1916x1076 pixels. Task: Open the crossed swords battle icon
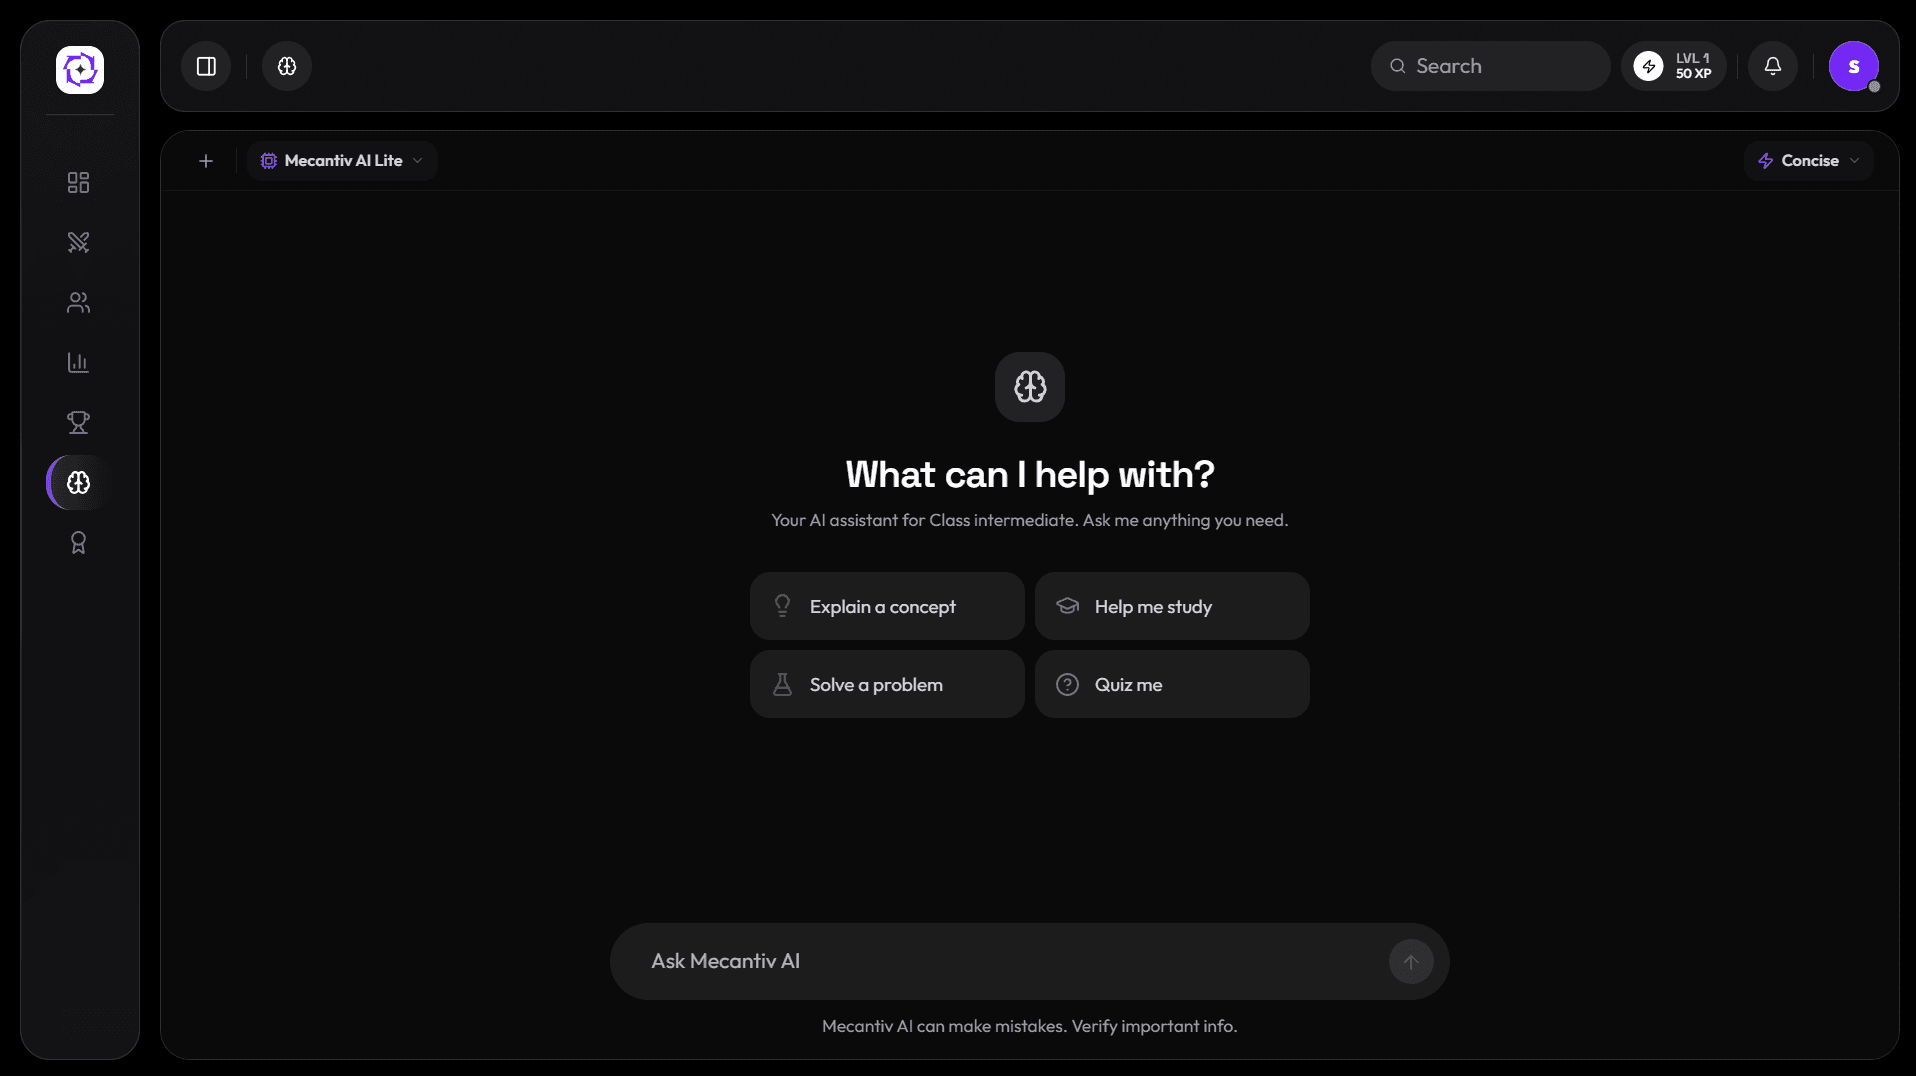(78, 242)
